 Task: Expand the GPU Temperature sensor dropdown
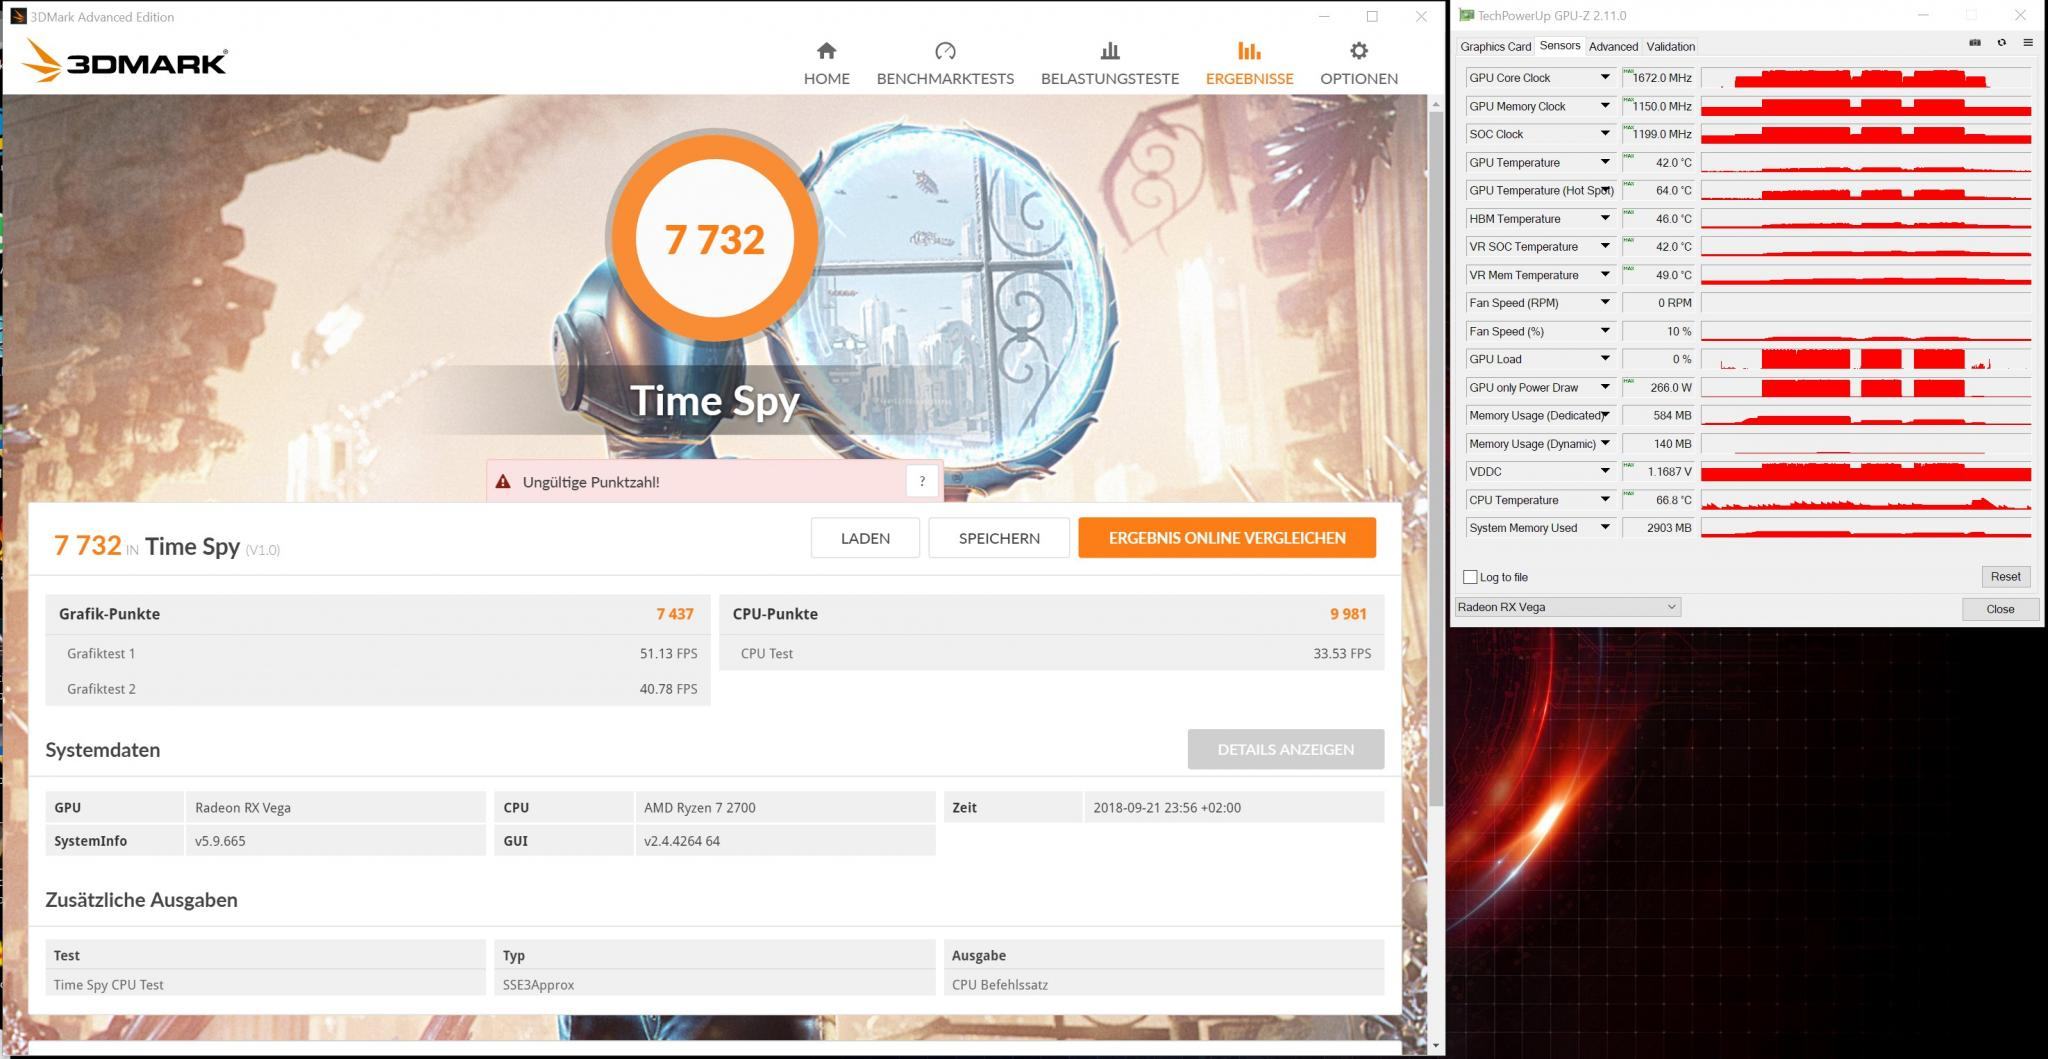tap(1605, 162)
